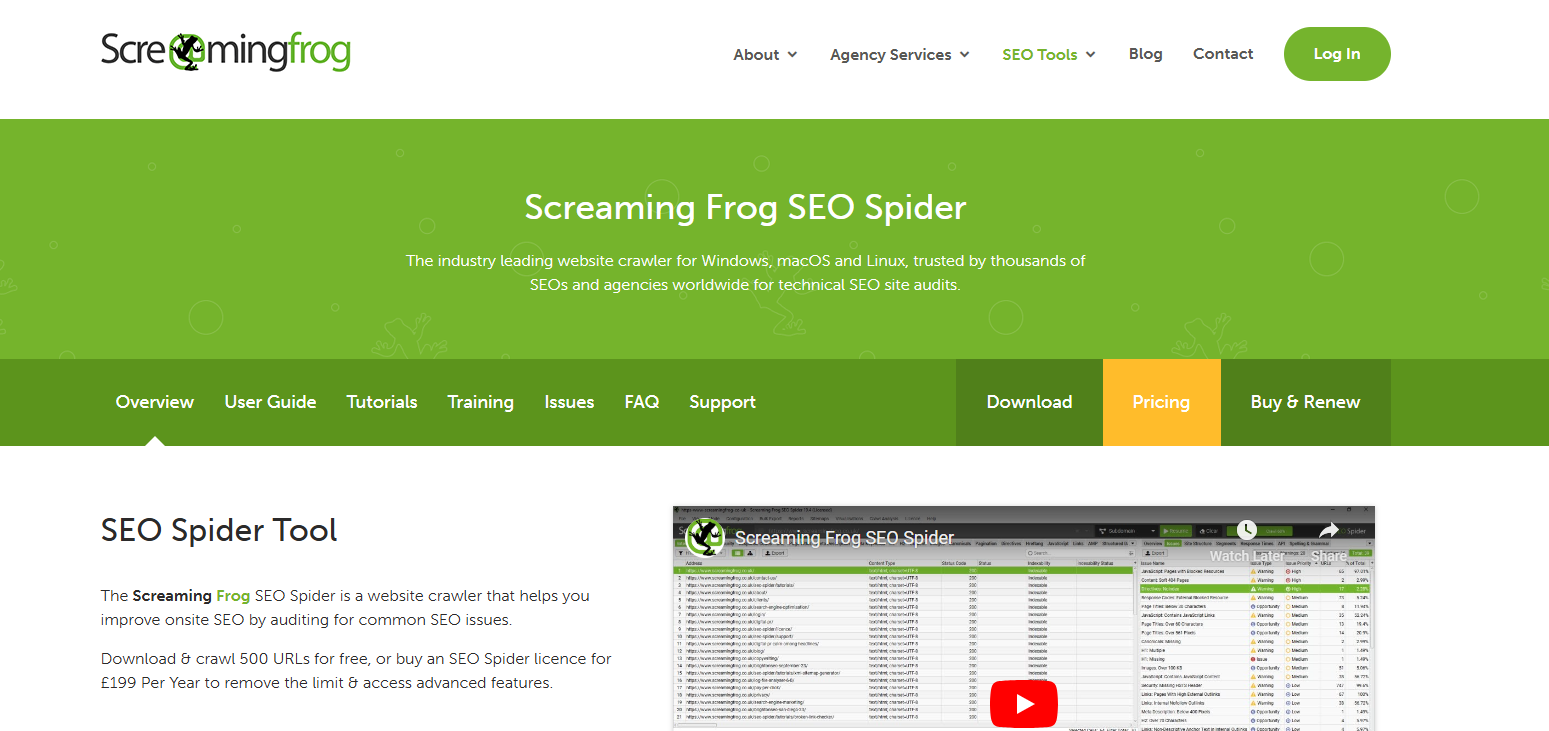Open the Support tab

click(722, 402)
